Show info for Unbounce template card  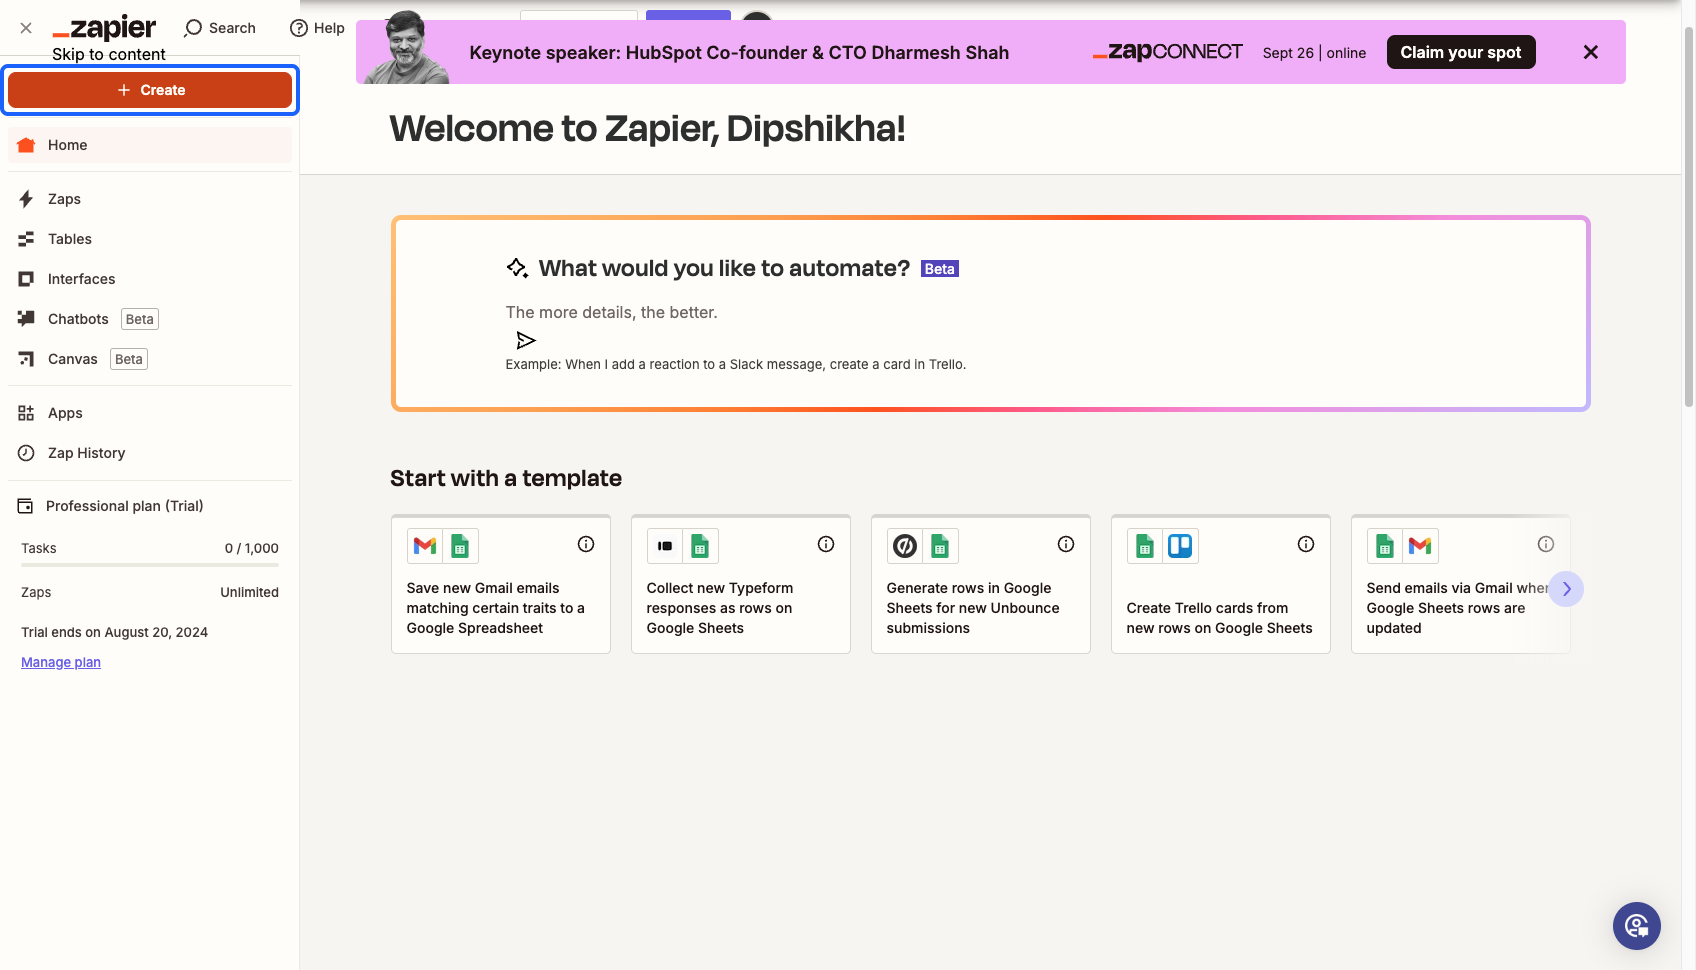1066,544
